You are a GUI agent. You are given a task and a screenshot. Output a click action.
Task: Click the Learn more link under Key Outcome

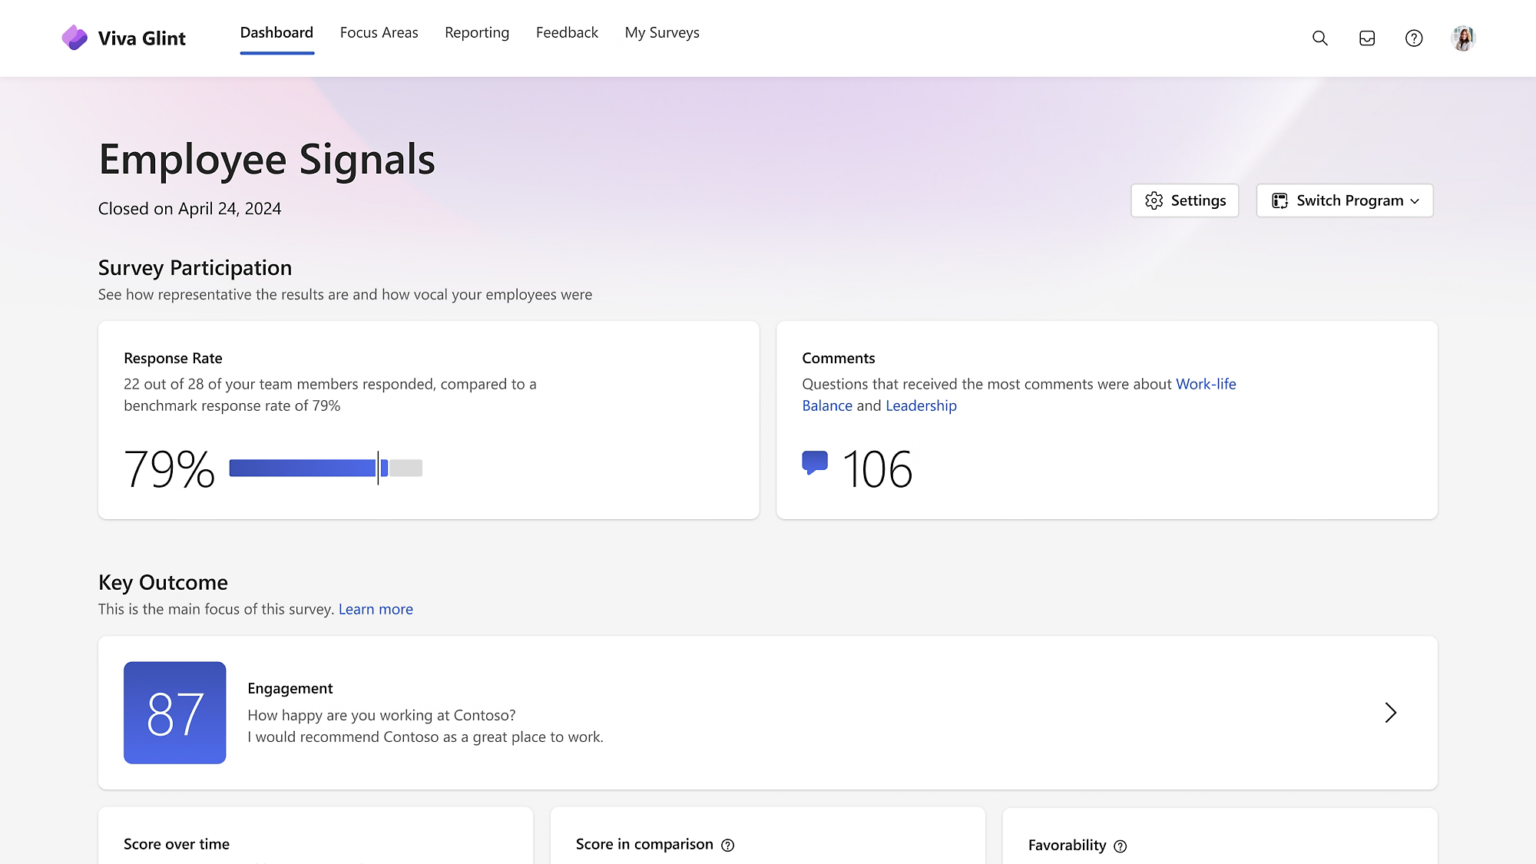tap(375, 609)
